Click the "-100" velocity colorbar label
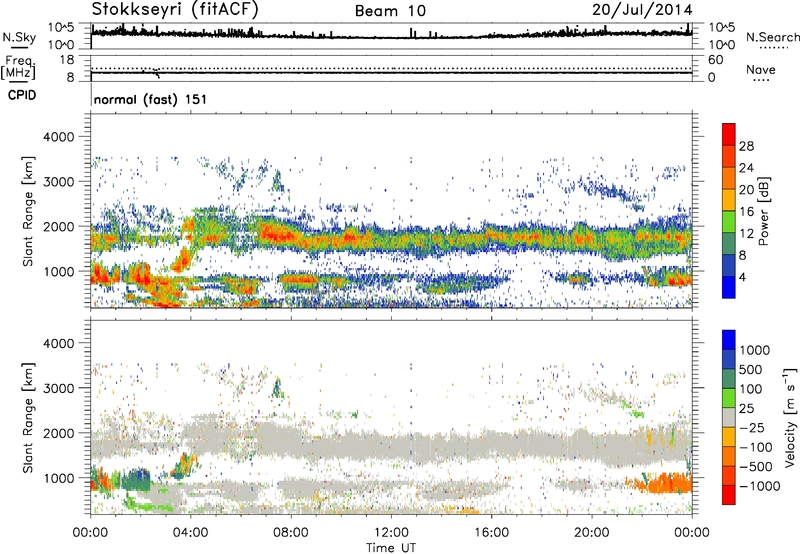This screenshot has width=800, height=554. tap(755, 447)
